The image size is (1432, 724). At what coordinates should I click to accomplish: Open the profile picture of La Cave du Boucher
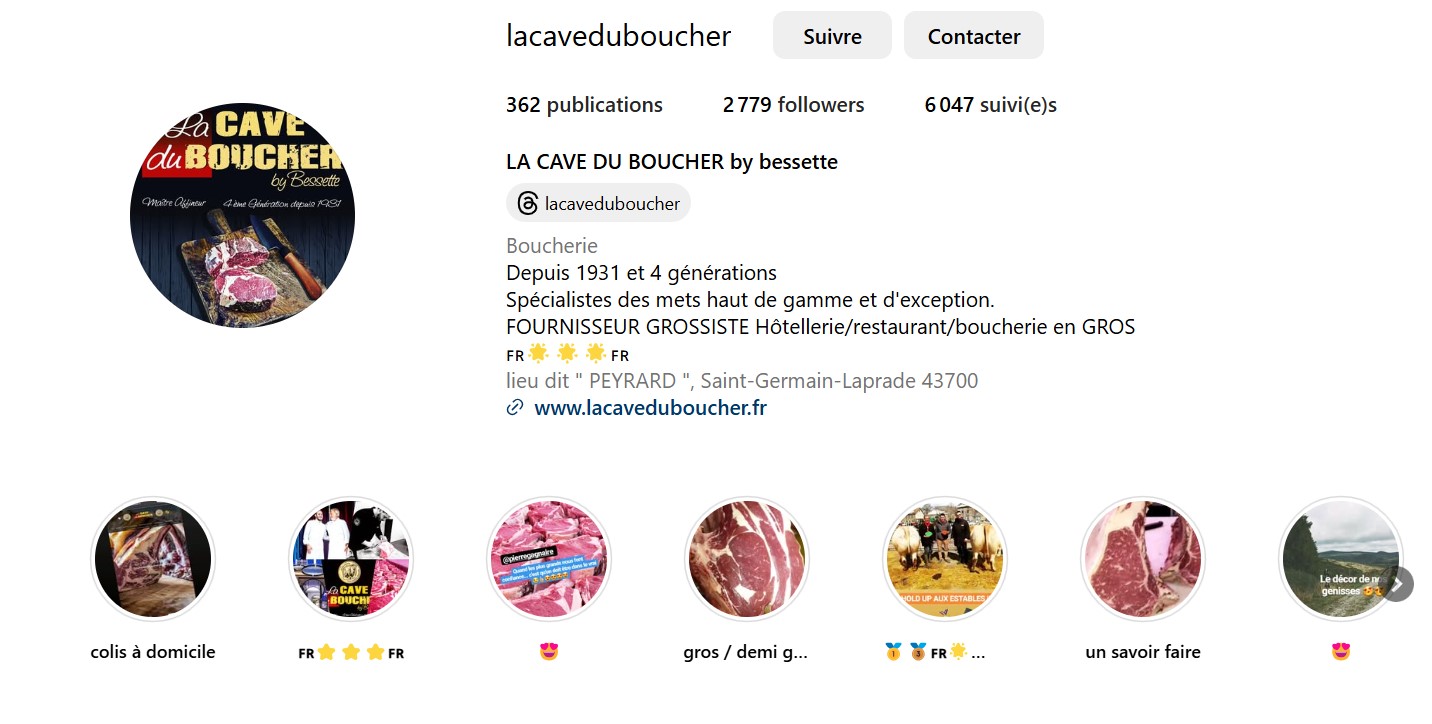point(243,215)
